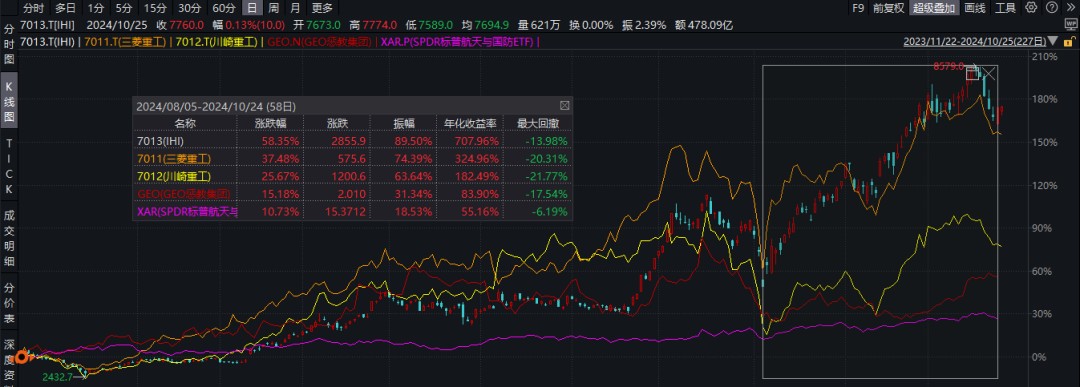Select the 1分 period
Screen dimensions: 1080x387
(96, 8)
